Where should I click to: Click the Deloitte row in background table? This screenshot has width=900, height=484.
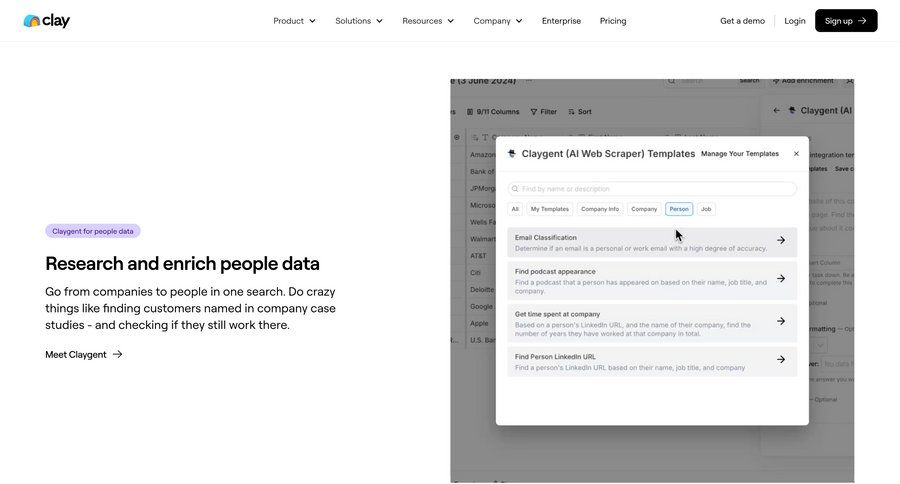click(482, 289)
